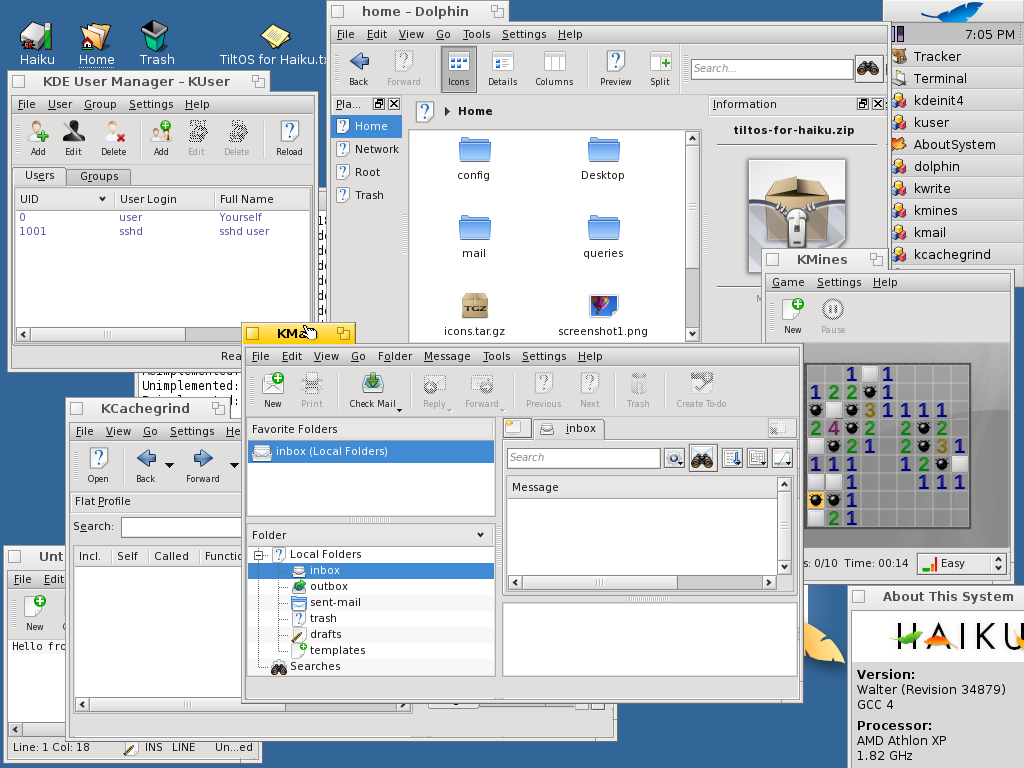Open Easy difficulty combo box in KMines
The height and width of the screenshot is (768, 1024).
pyautogui.click(x=961, y=564)
